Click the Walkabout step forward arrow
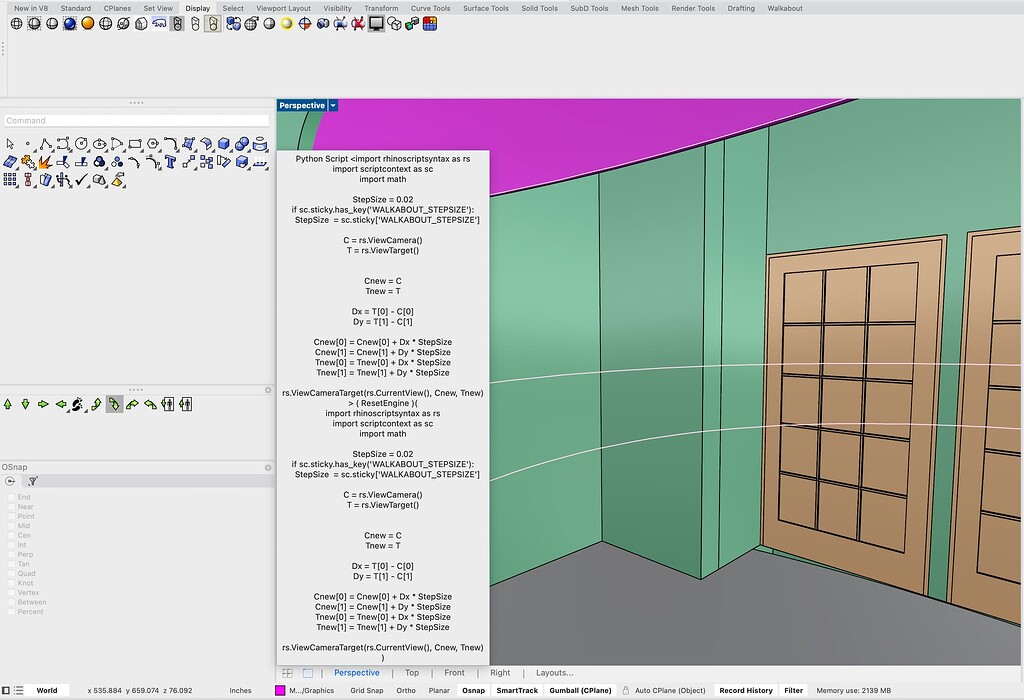The width and height of the screenshot is (1024, 700). [x=8, y=404]
